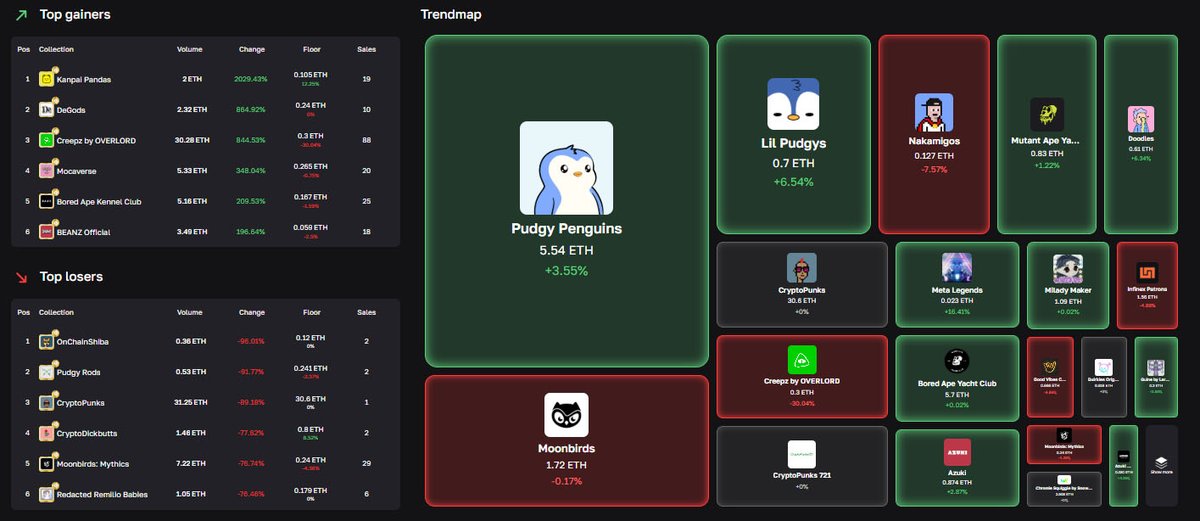Click the DeGods collection icon

tap(46, 110)
